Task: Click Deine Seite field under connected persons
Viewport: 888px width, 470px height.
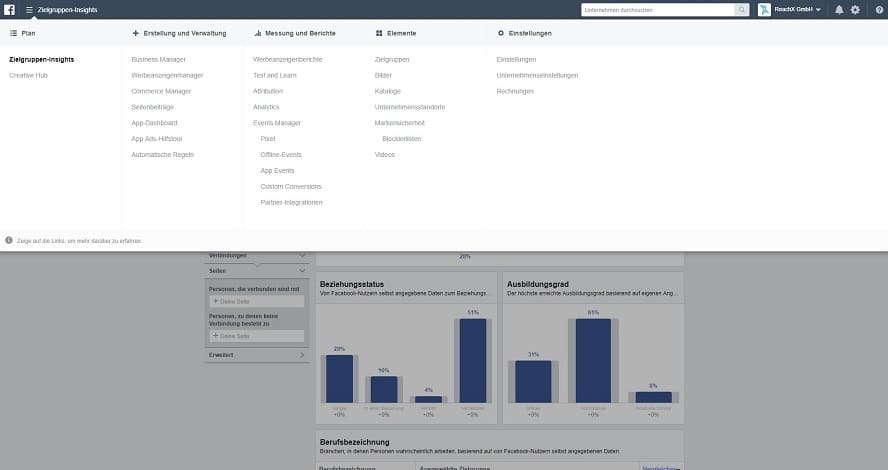Action: [257, 302]
